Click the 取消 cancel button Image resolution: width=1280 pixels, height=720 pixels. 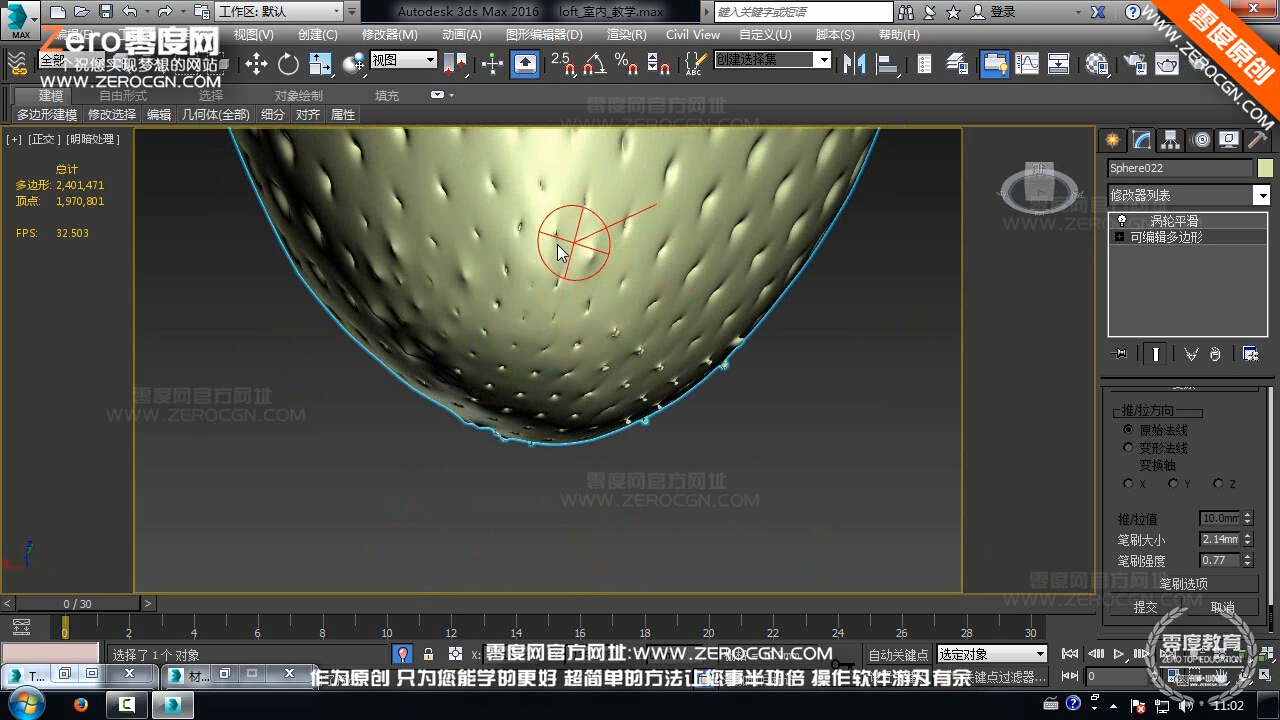(1222, 607)
